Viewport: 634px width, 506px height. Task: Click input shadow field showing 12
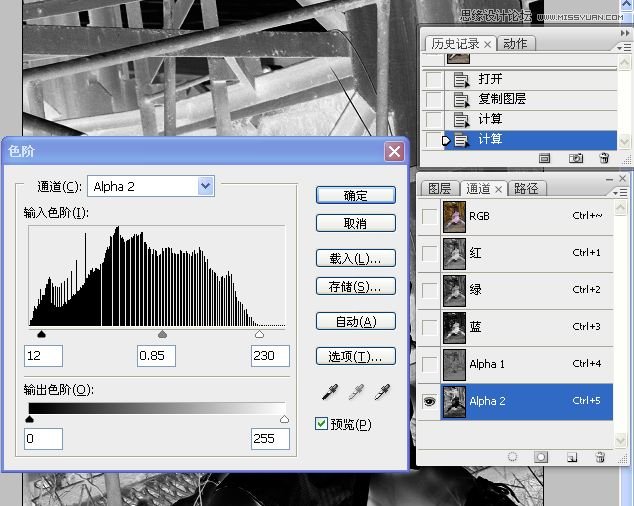[x=43, y=356]
